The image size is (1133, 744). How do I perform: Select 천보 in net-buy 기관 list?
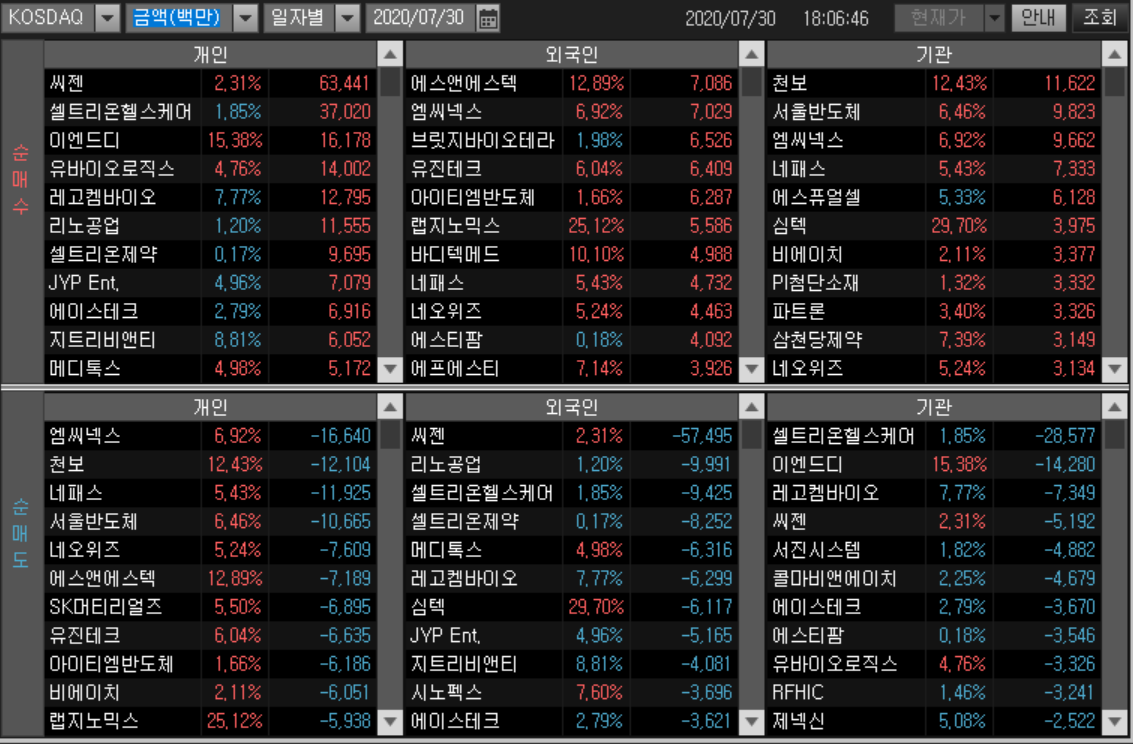click(934, 83)
